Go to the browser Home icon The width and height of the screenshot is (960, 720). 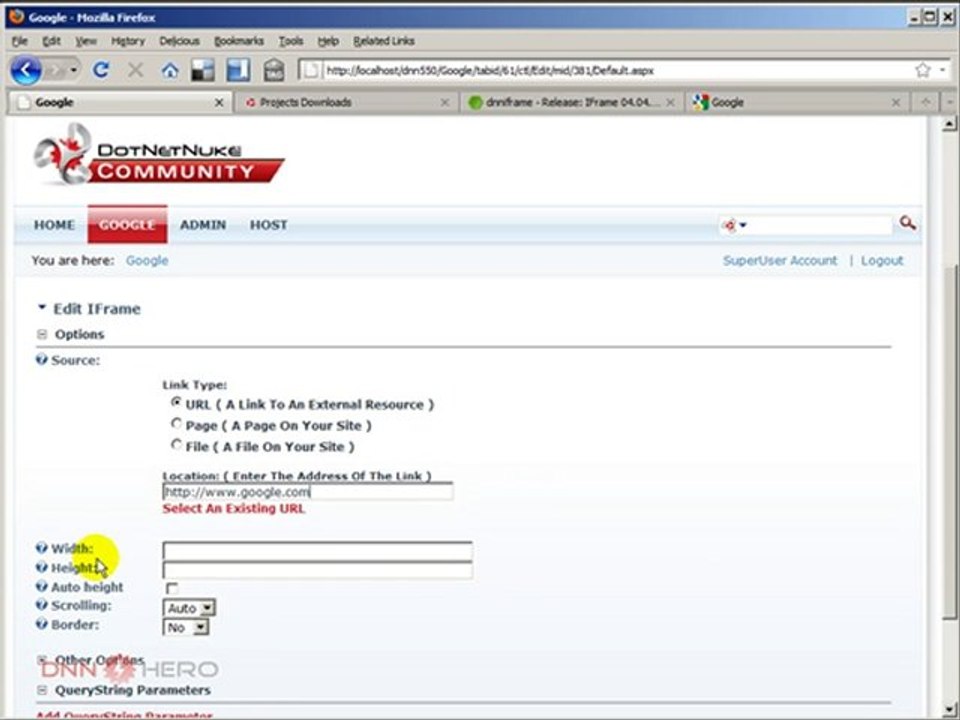[x=170, y=70]
